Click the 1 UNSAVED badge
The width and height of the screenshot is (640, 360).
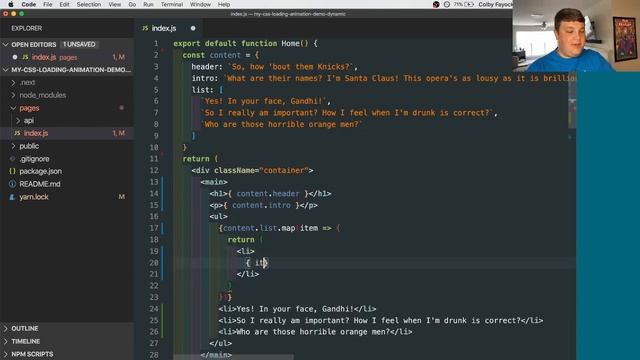[x=79, y=44]
